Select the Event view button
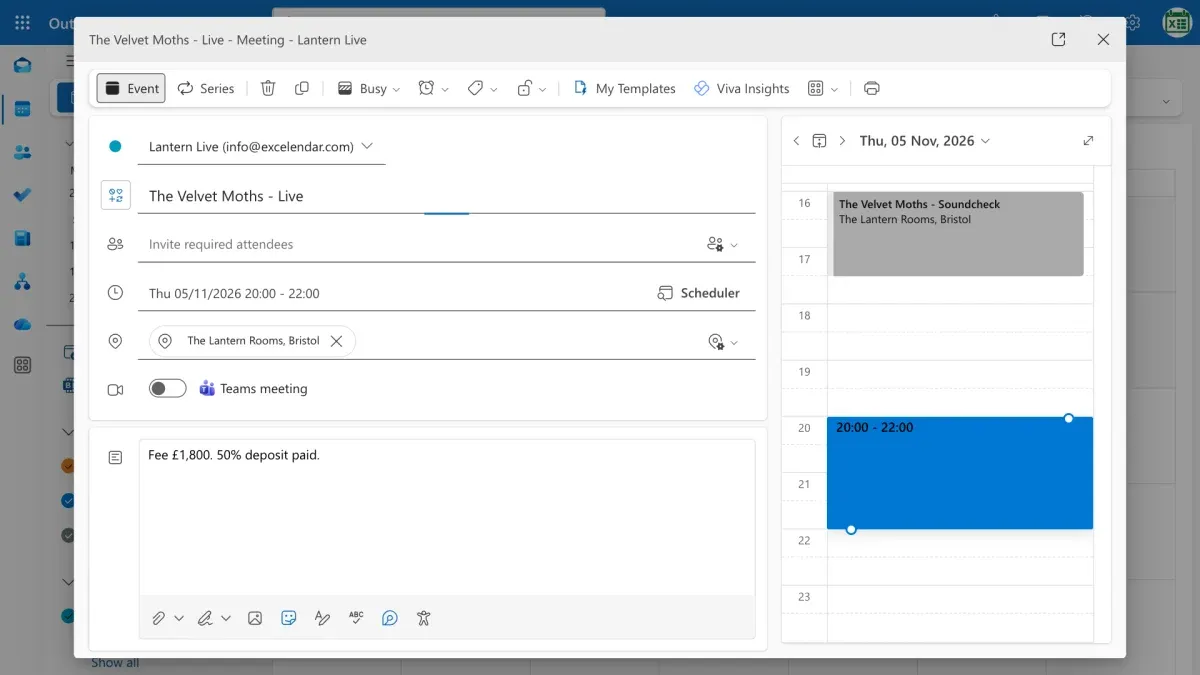The image size is (1200, 675). [x=131, y=88]
